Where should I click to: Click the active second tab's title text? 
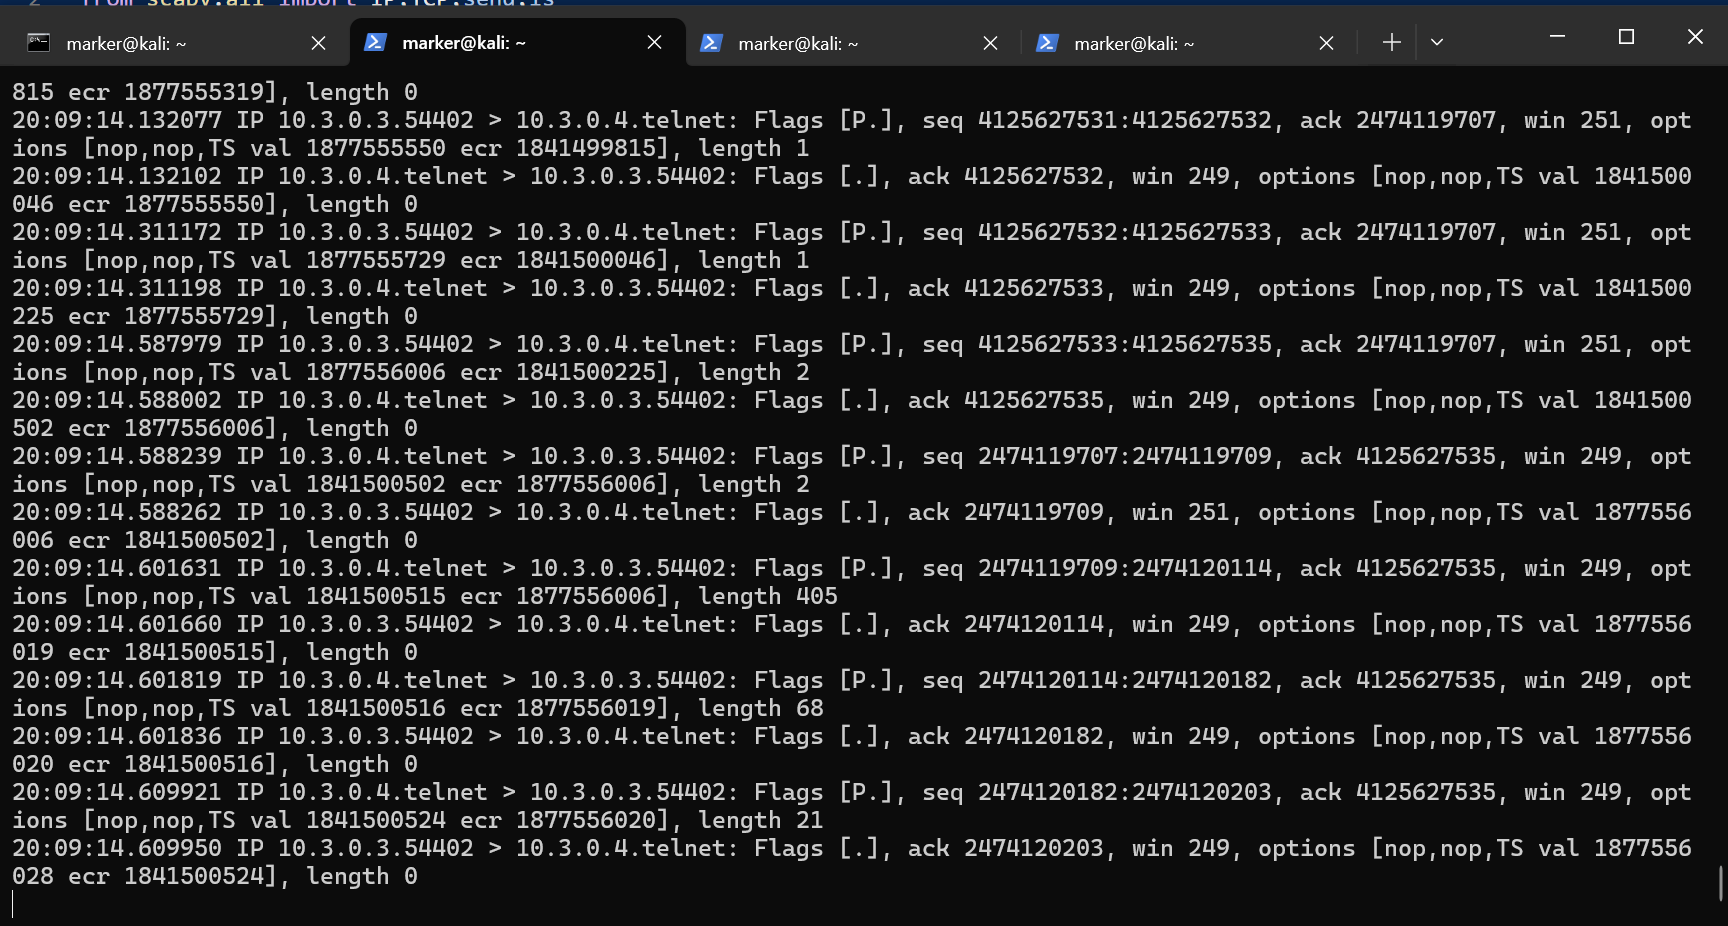click(x=463, y=43)
